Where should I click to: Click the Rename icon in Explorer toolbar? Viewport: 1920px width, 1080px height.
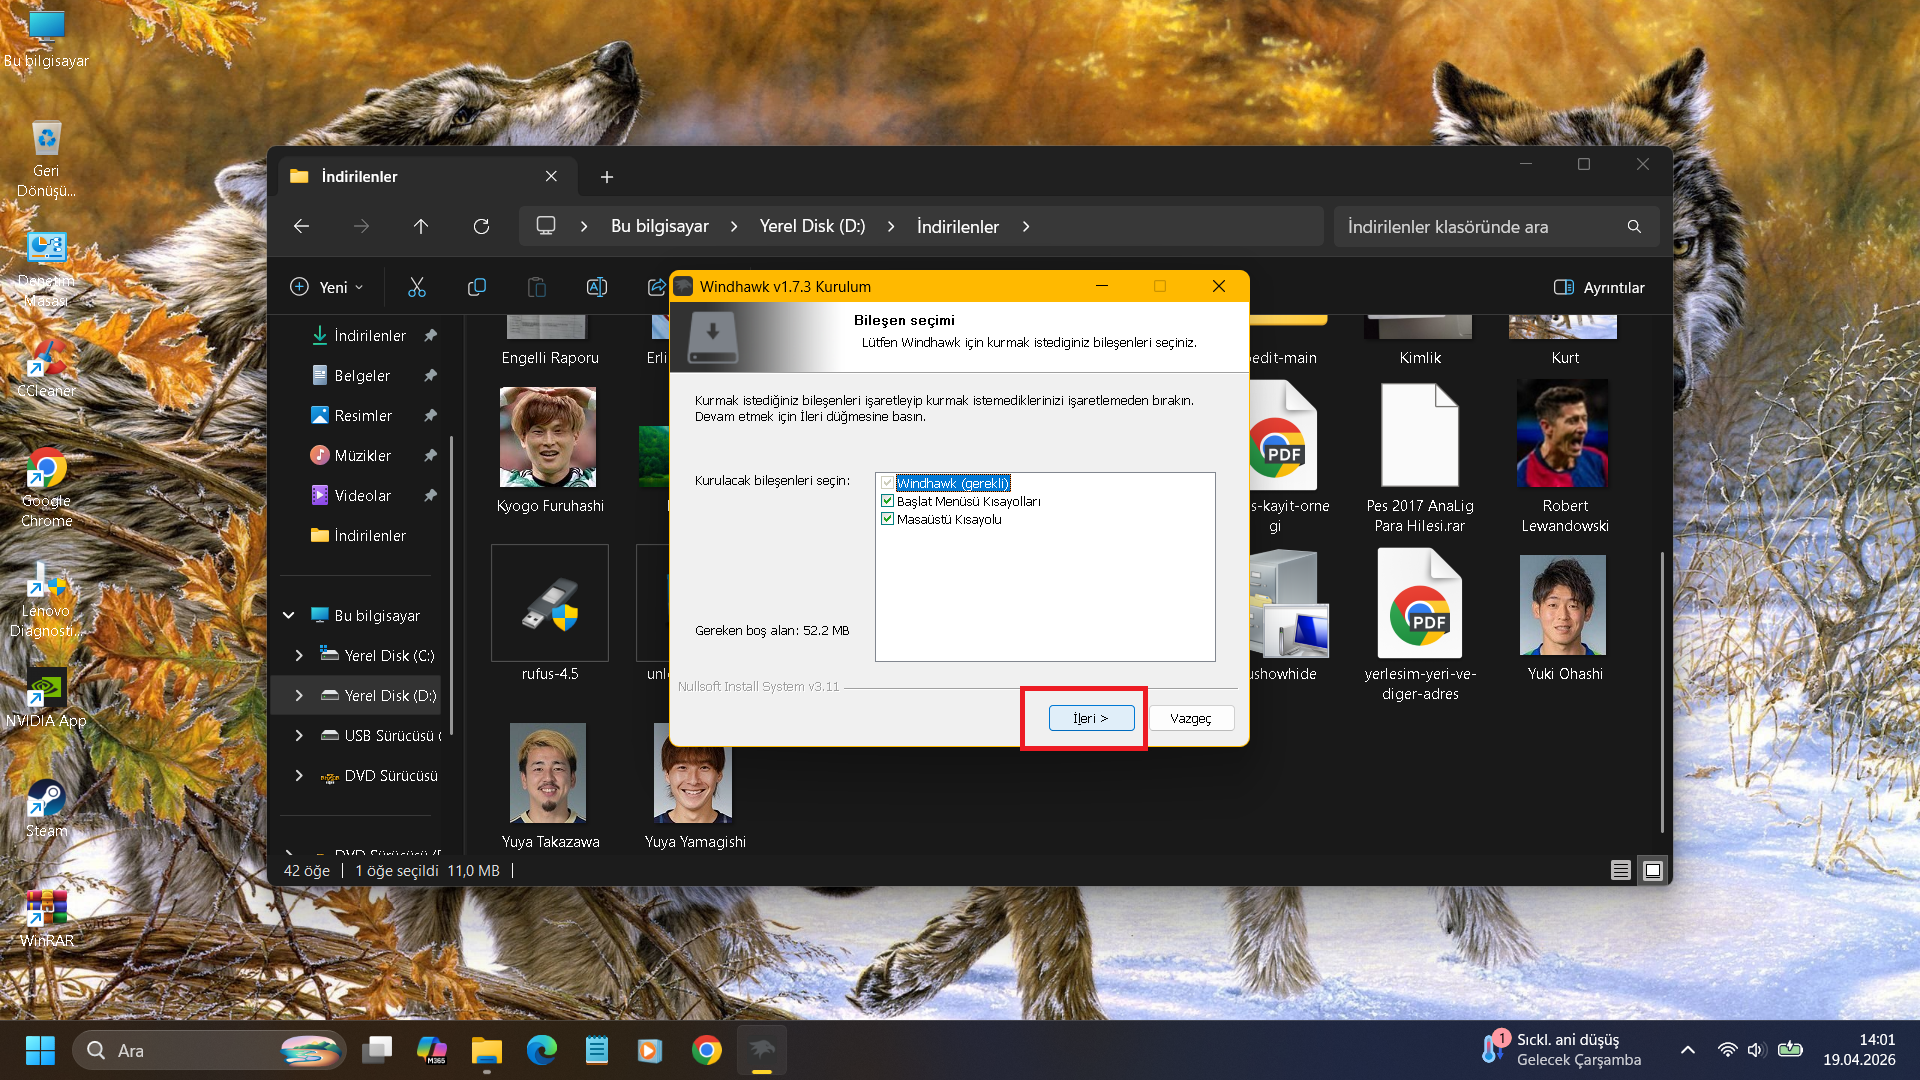click(x=597, y=287)
